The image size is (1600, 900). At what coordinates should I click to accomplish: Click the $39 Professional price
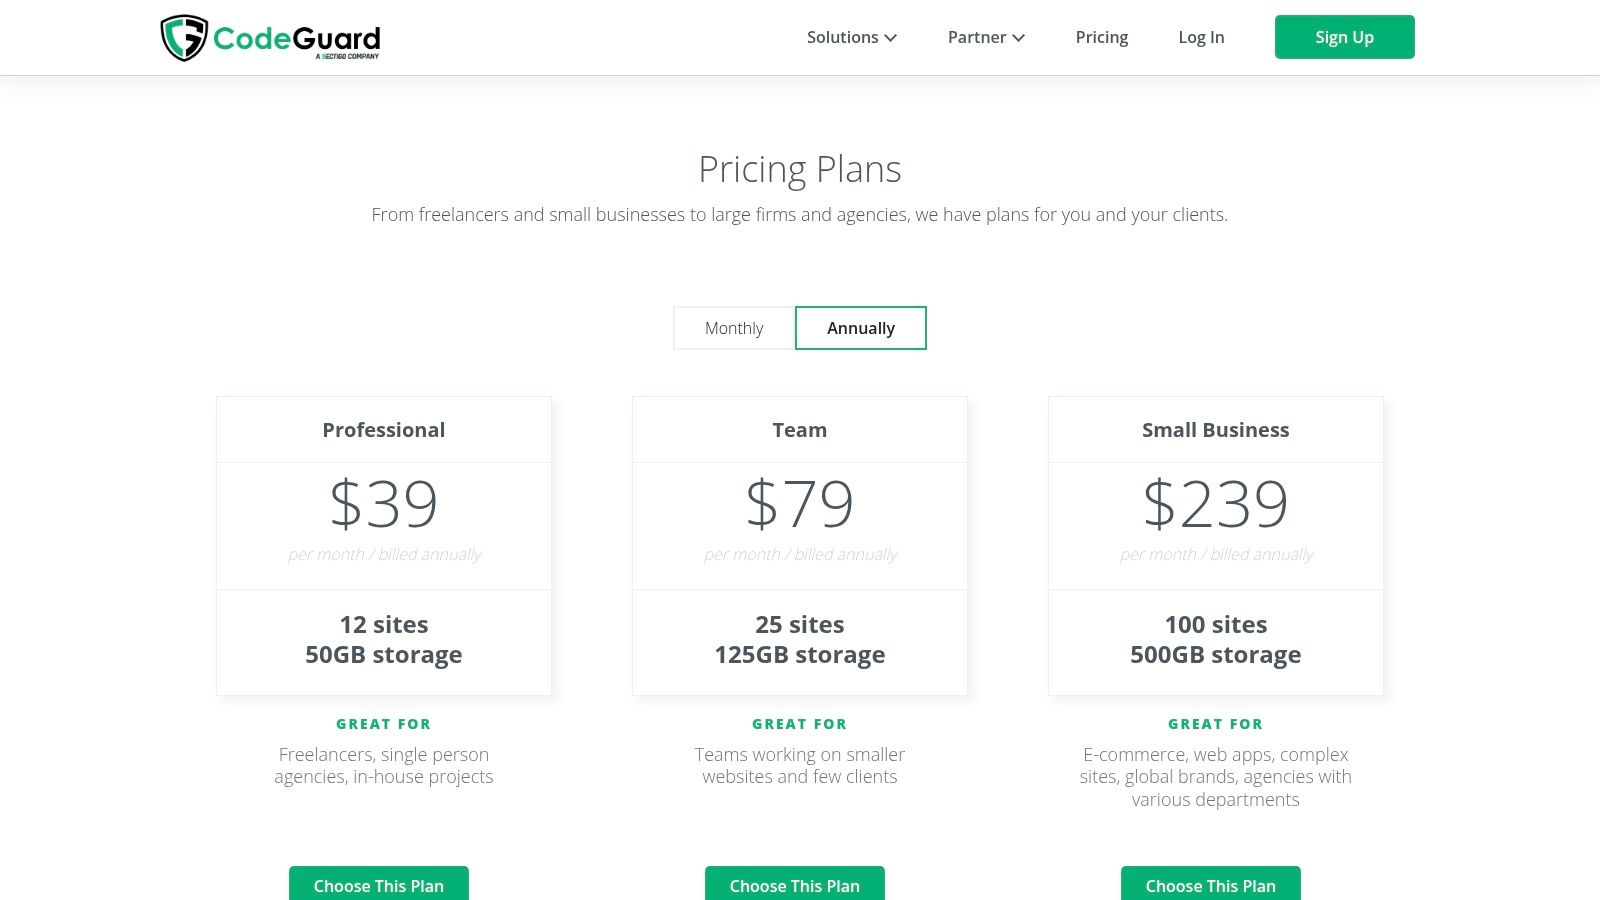[x=384, y=503]
